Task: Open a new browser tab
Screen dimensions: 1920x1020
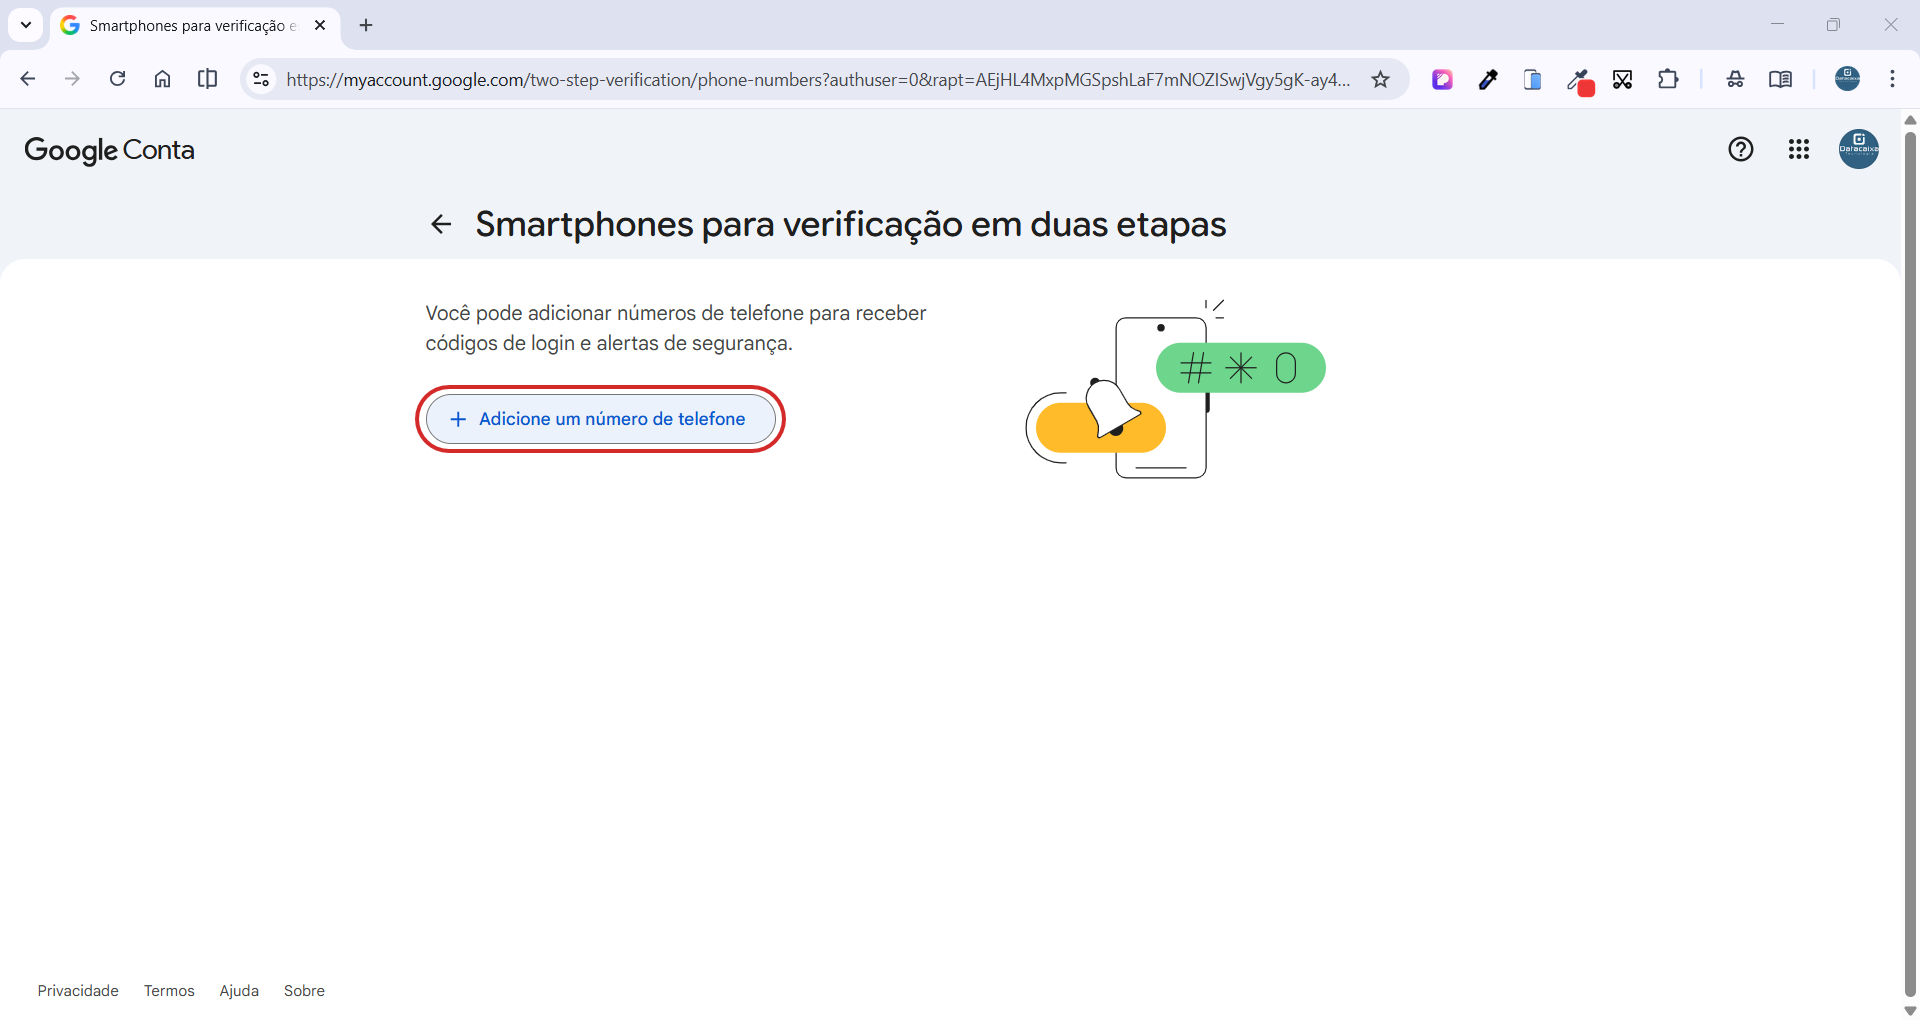Action: pyautogui.click(x=366, y=25)
